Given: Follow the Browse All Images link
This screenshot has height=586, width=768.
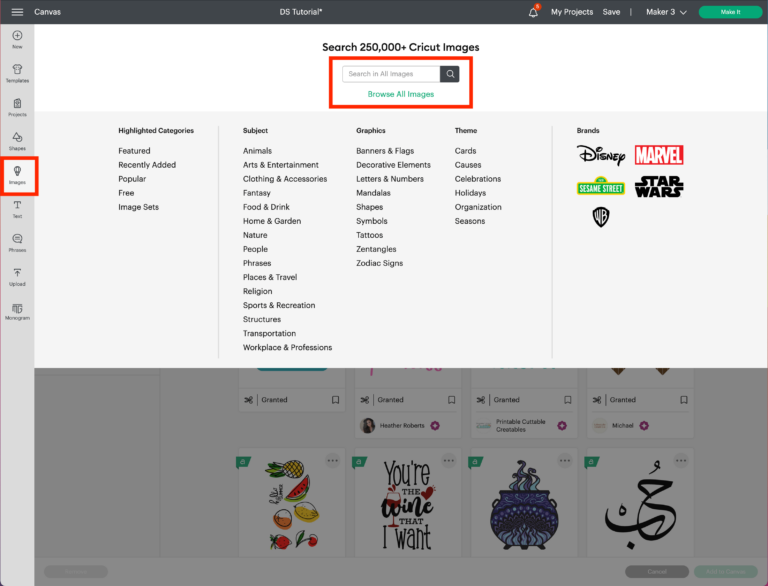Looking at the screenshot, I should pyautogui.click(x=400, y=94).
